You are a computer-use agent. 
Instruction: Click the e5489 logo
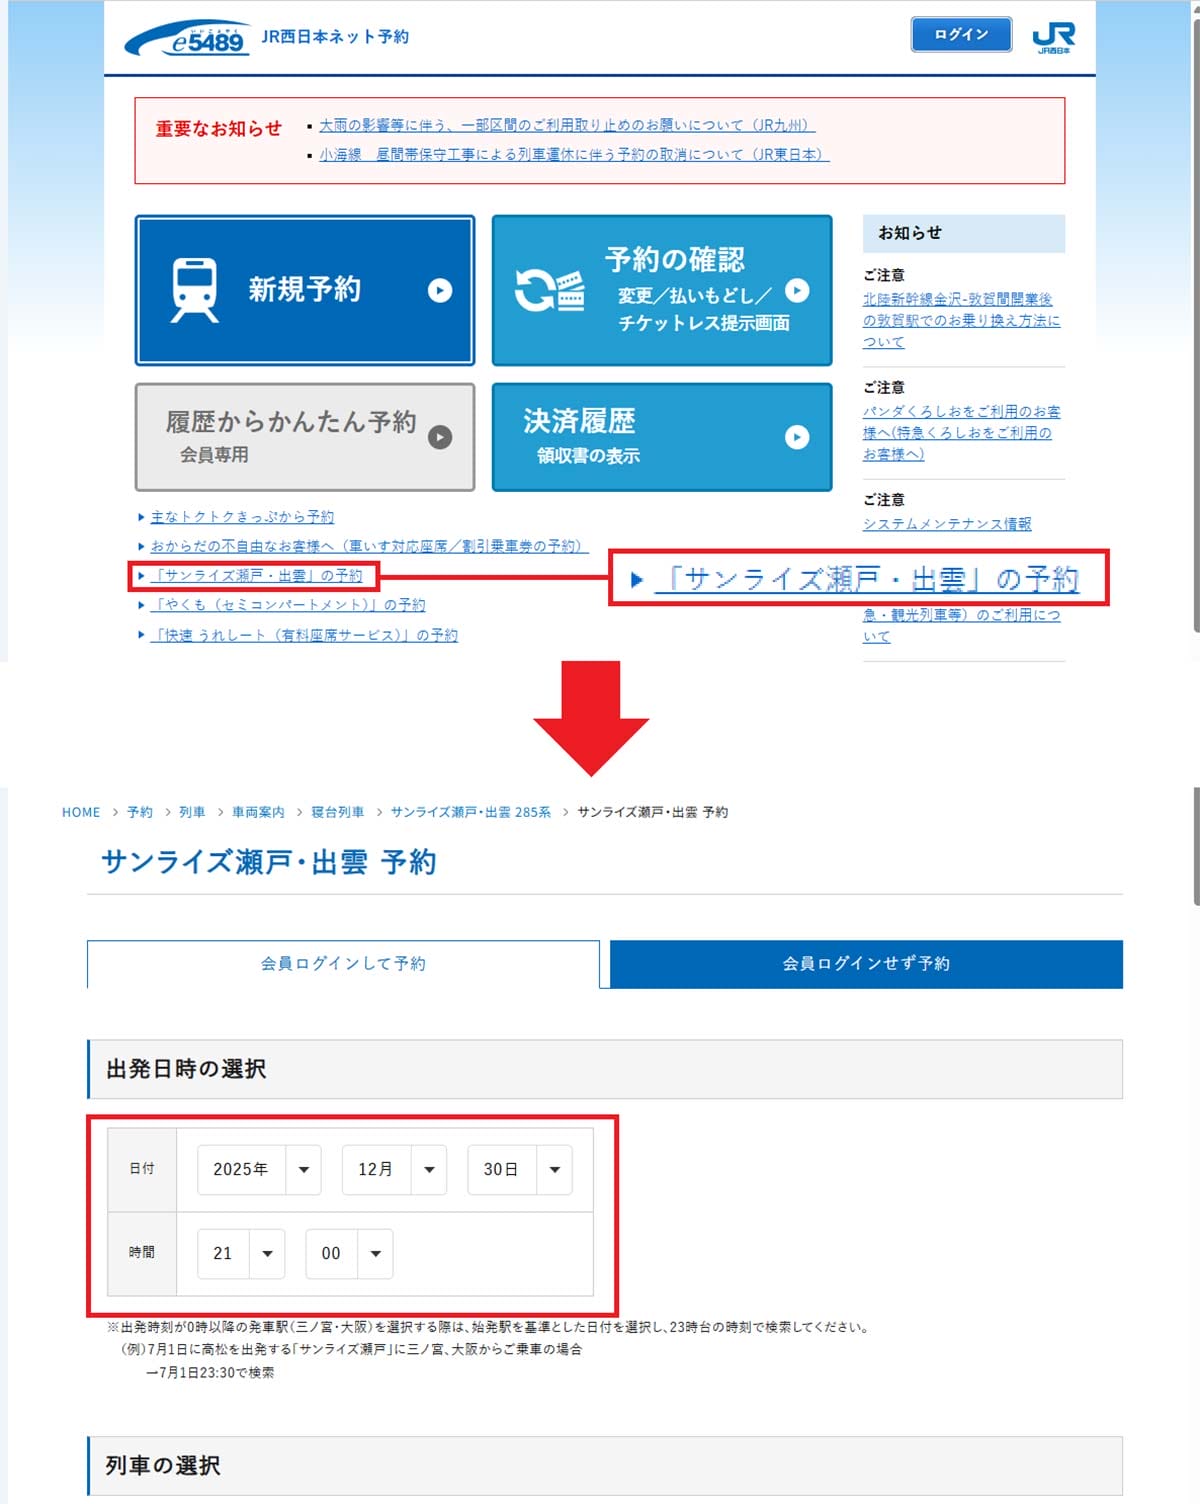[x=187, y=38]
